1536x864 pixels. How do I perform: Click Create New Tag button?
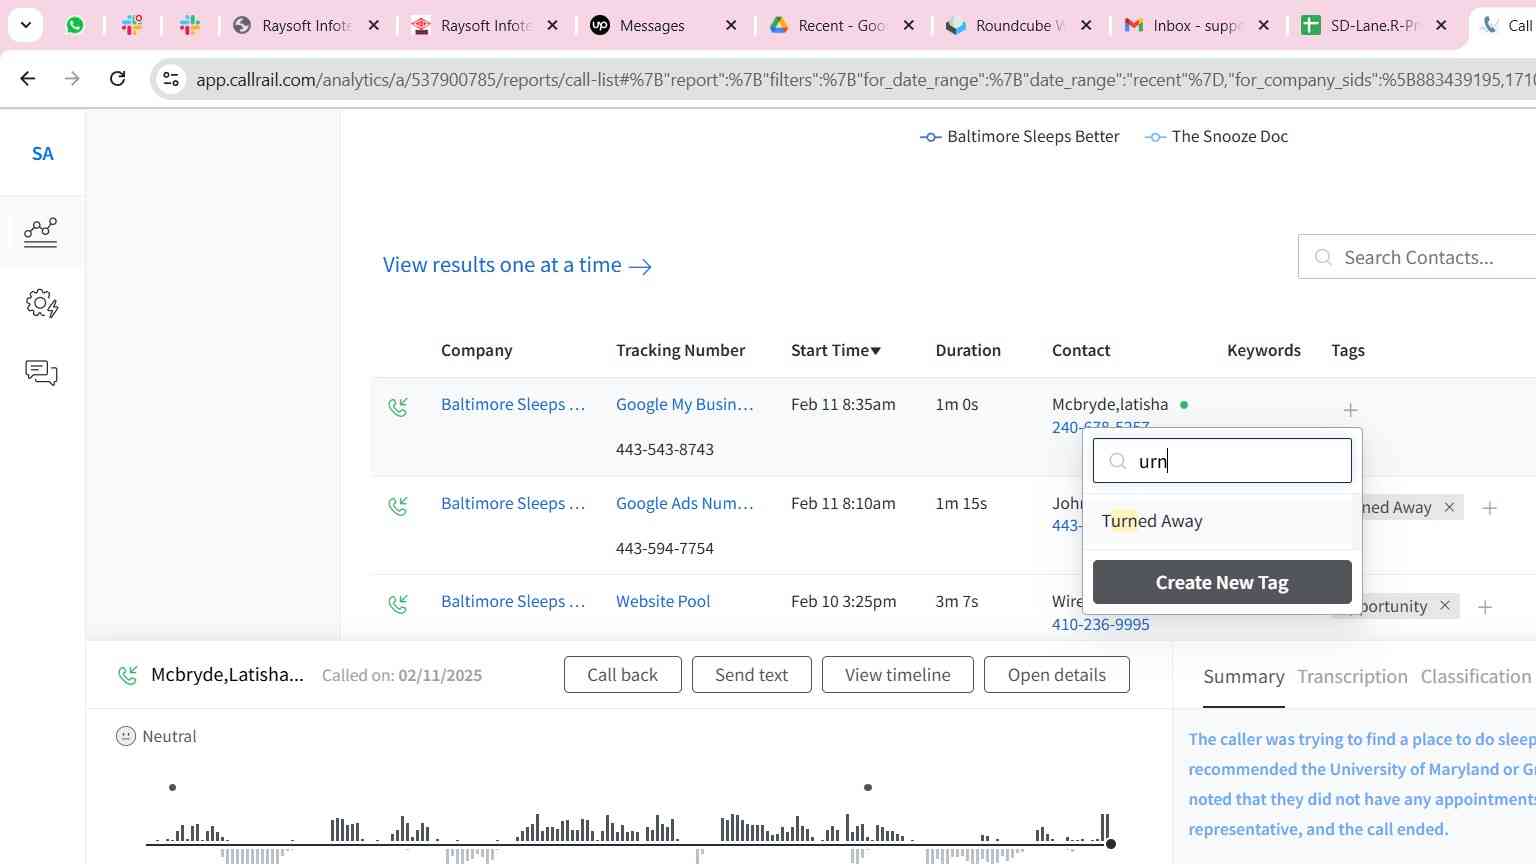[1222, 582]
